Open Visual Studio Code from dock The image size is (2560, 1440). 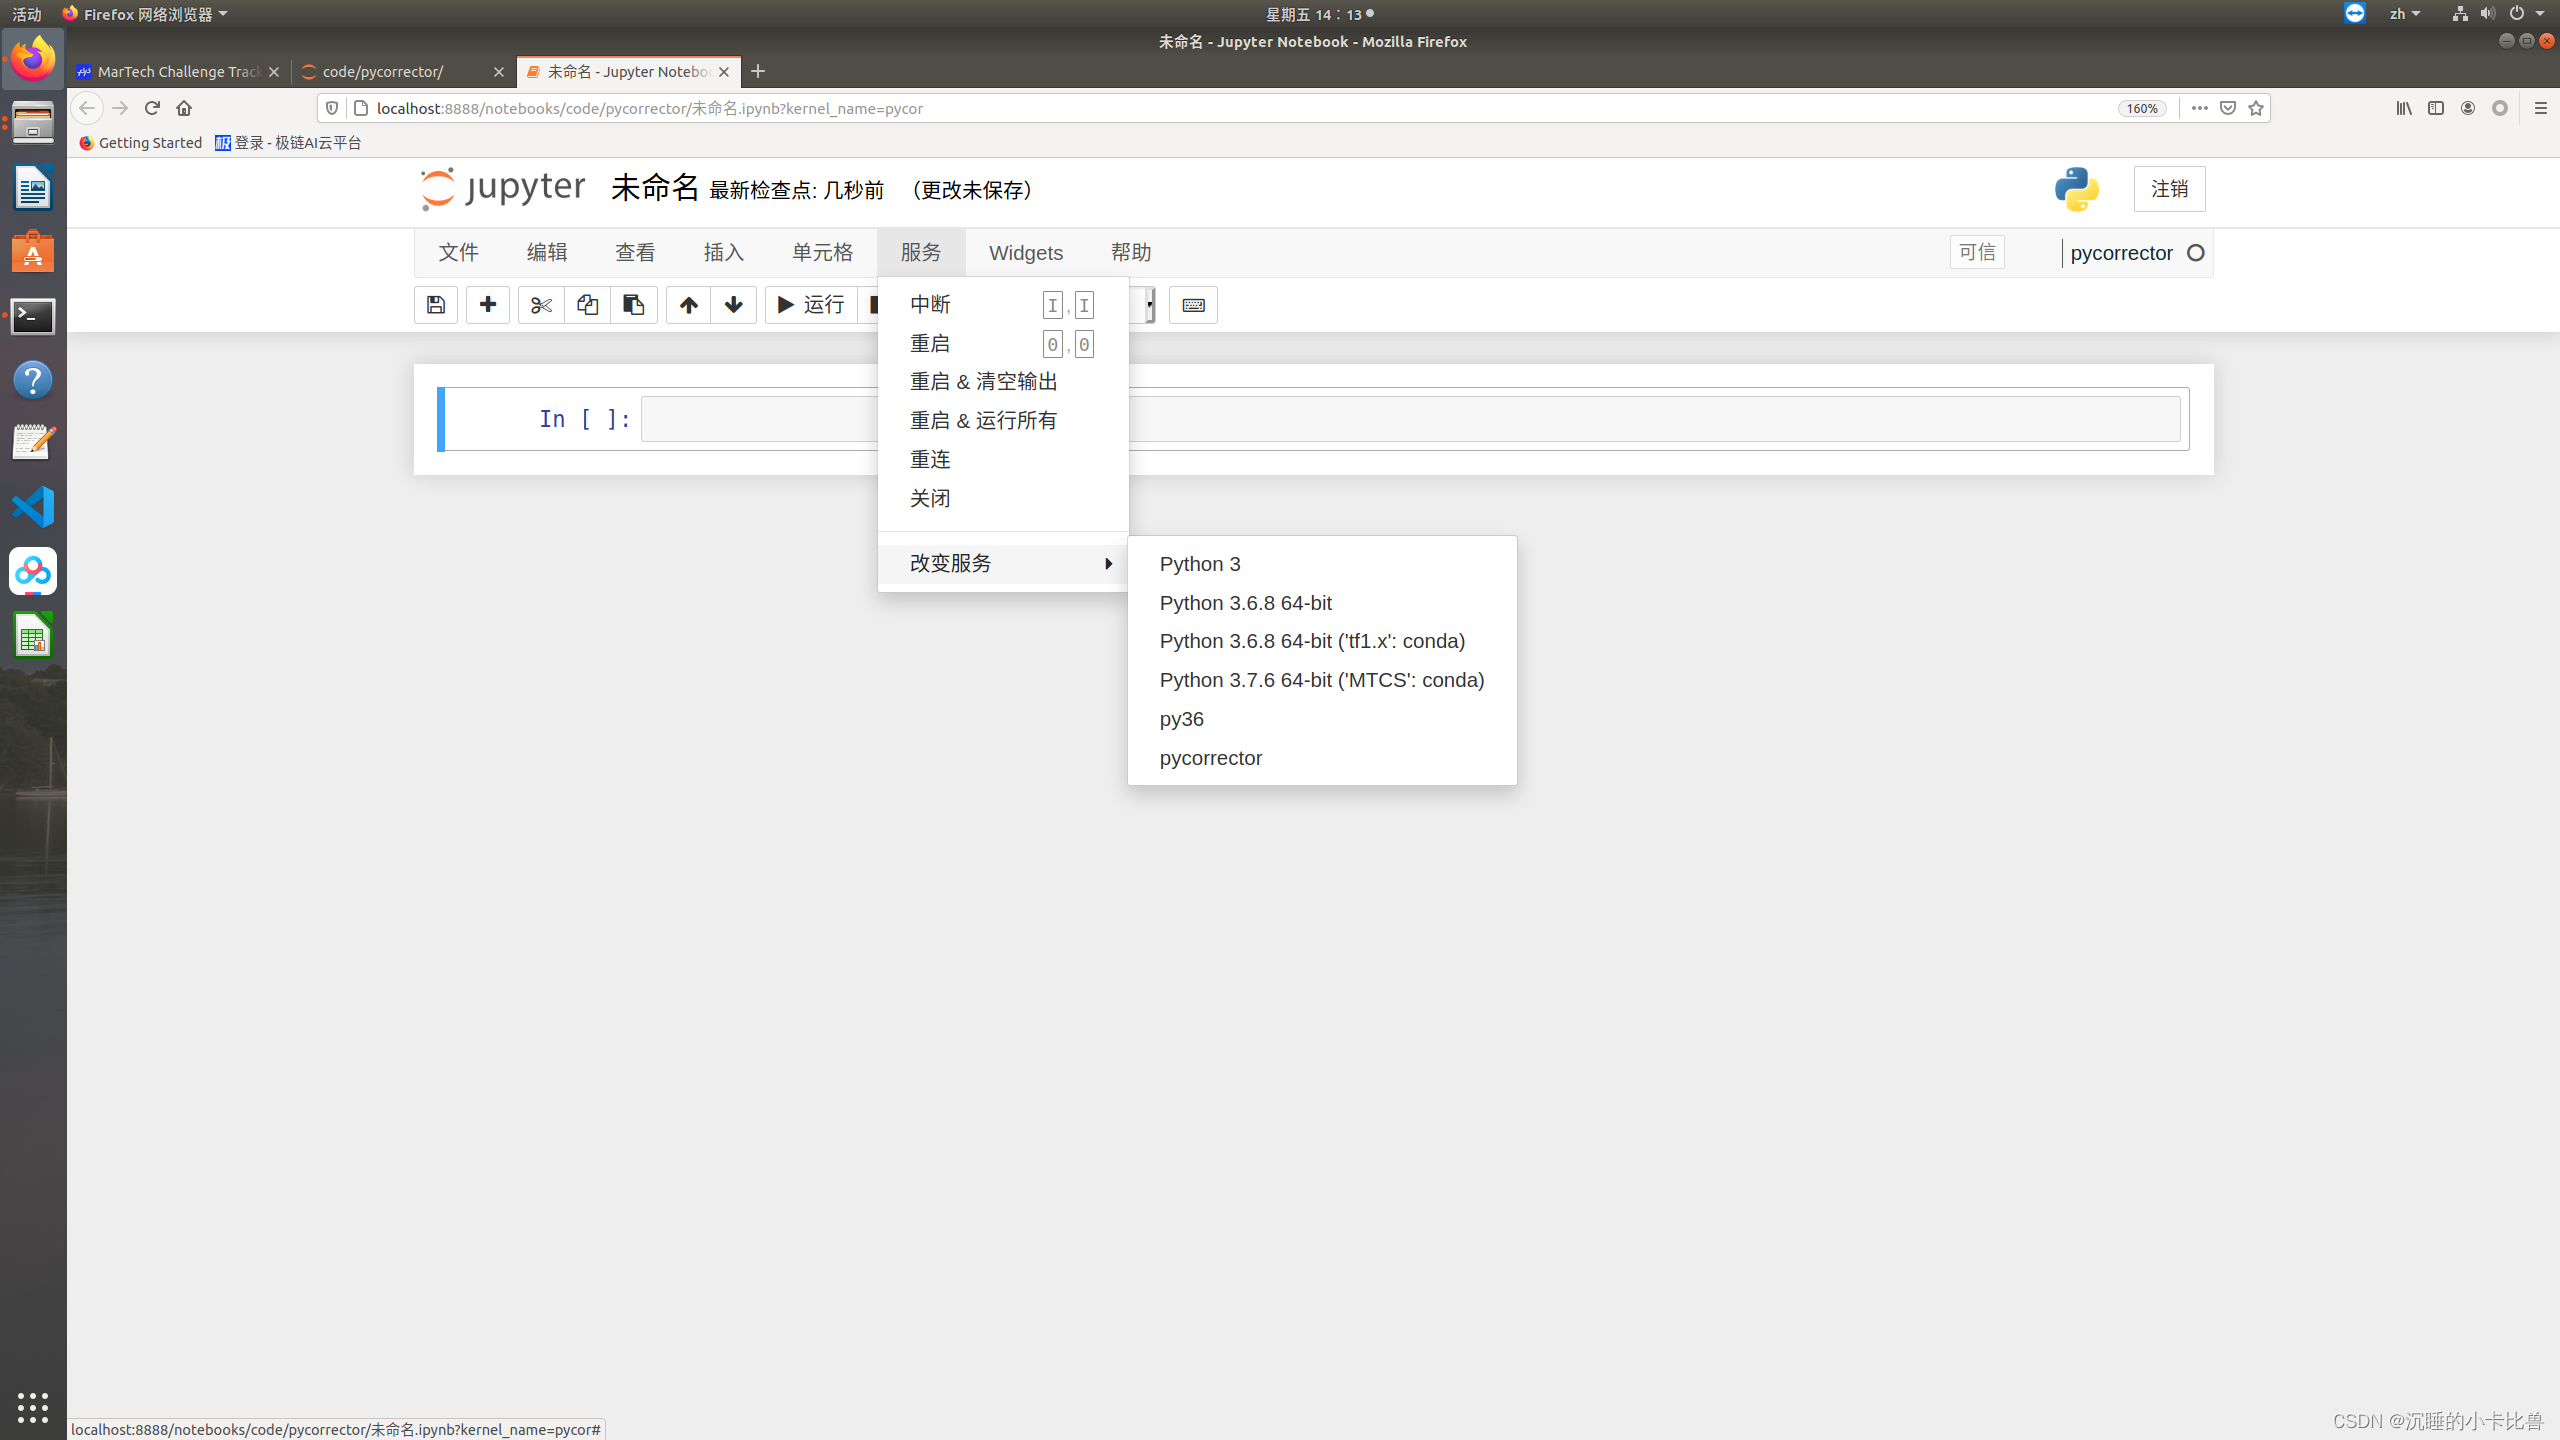coord(33,507)
